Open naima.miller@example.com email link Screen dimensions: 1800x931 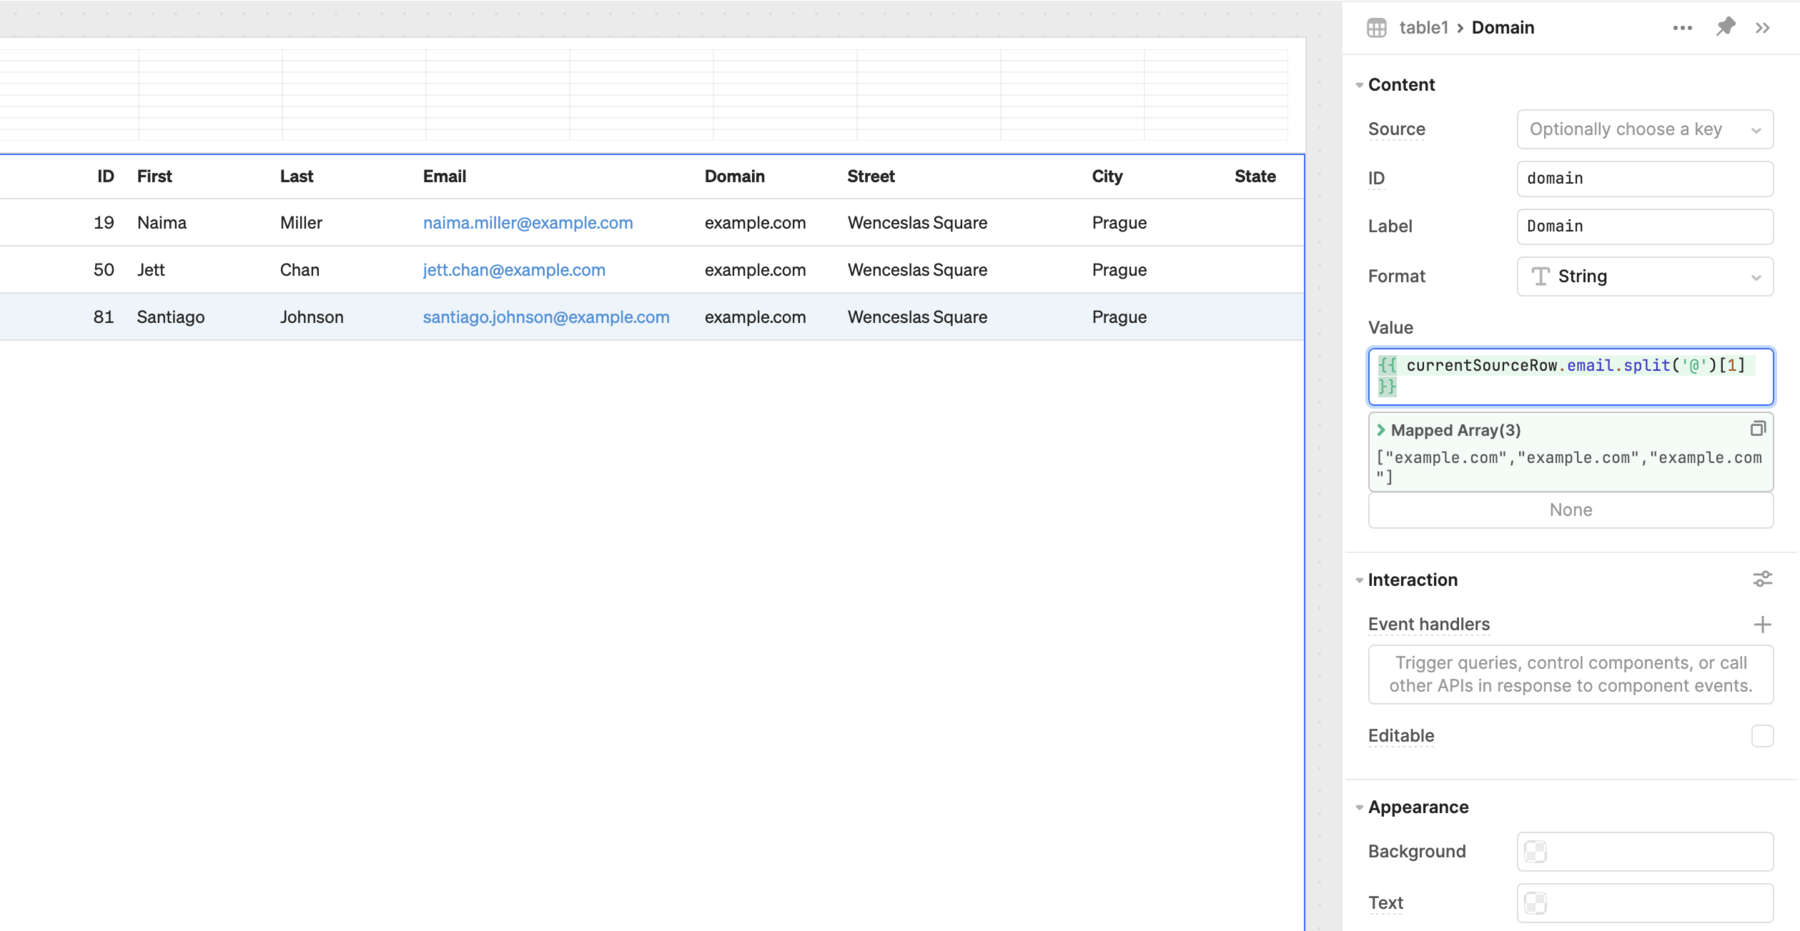[x=528, y=223]
